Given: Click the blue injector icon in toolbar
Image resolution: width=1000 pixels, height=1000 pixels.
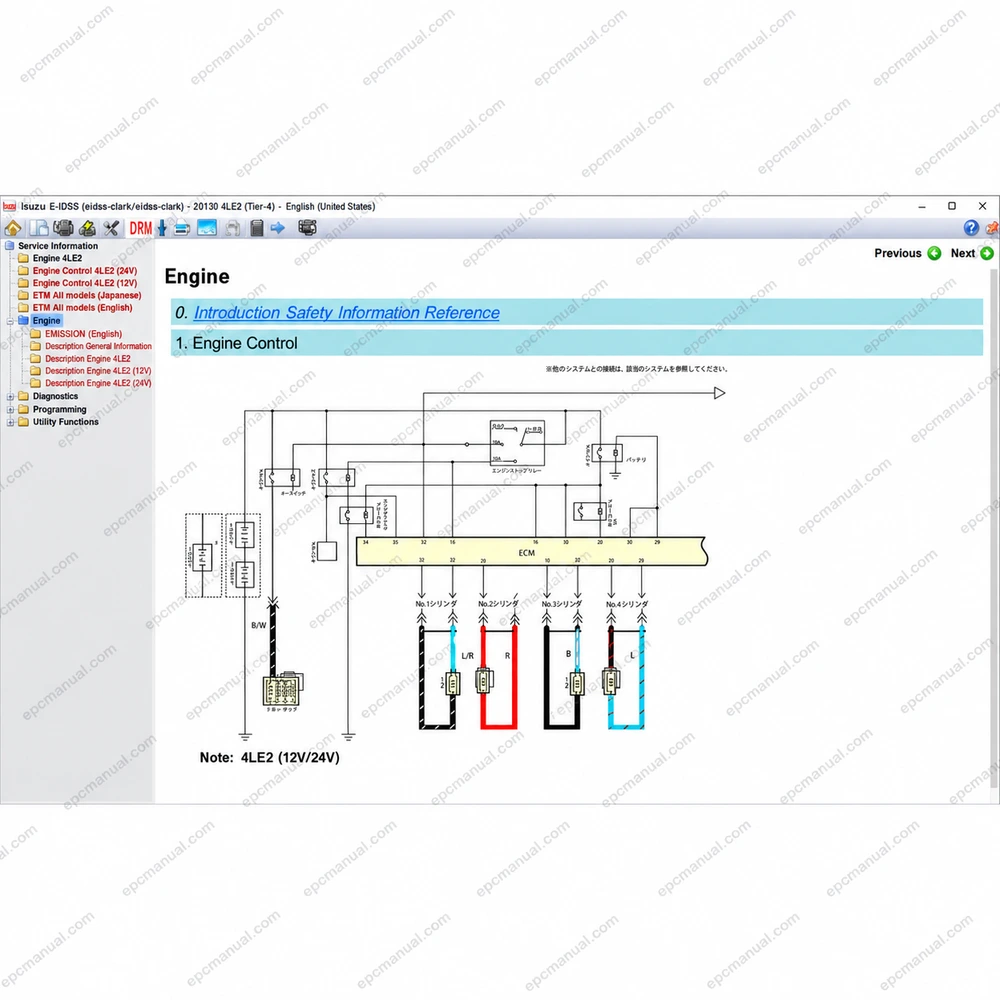Looking at the screenshot, I should 162,228.
